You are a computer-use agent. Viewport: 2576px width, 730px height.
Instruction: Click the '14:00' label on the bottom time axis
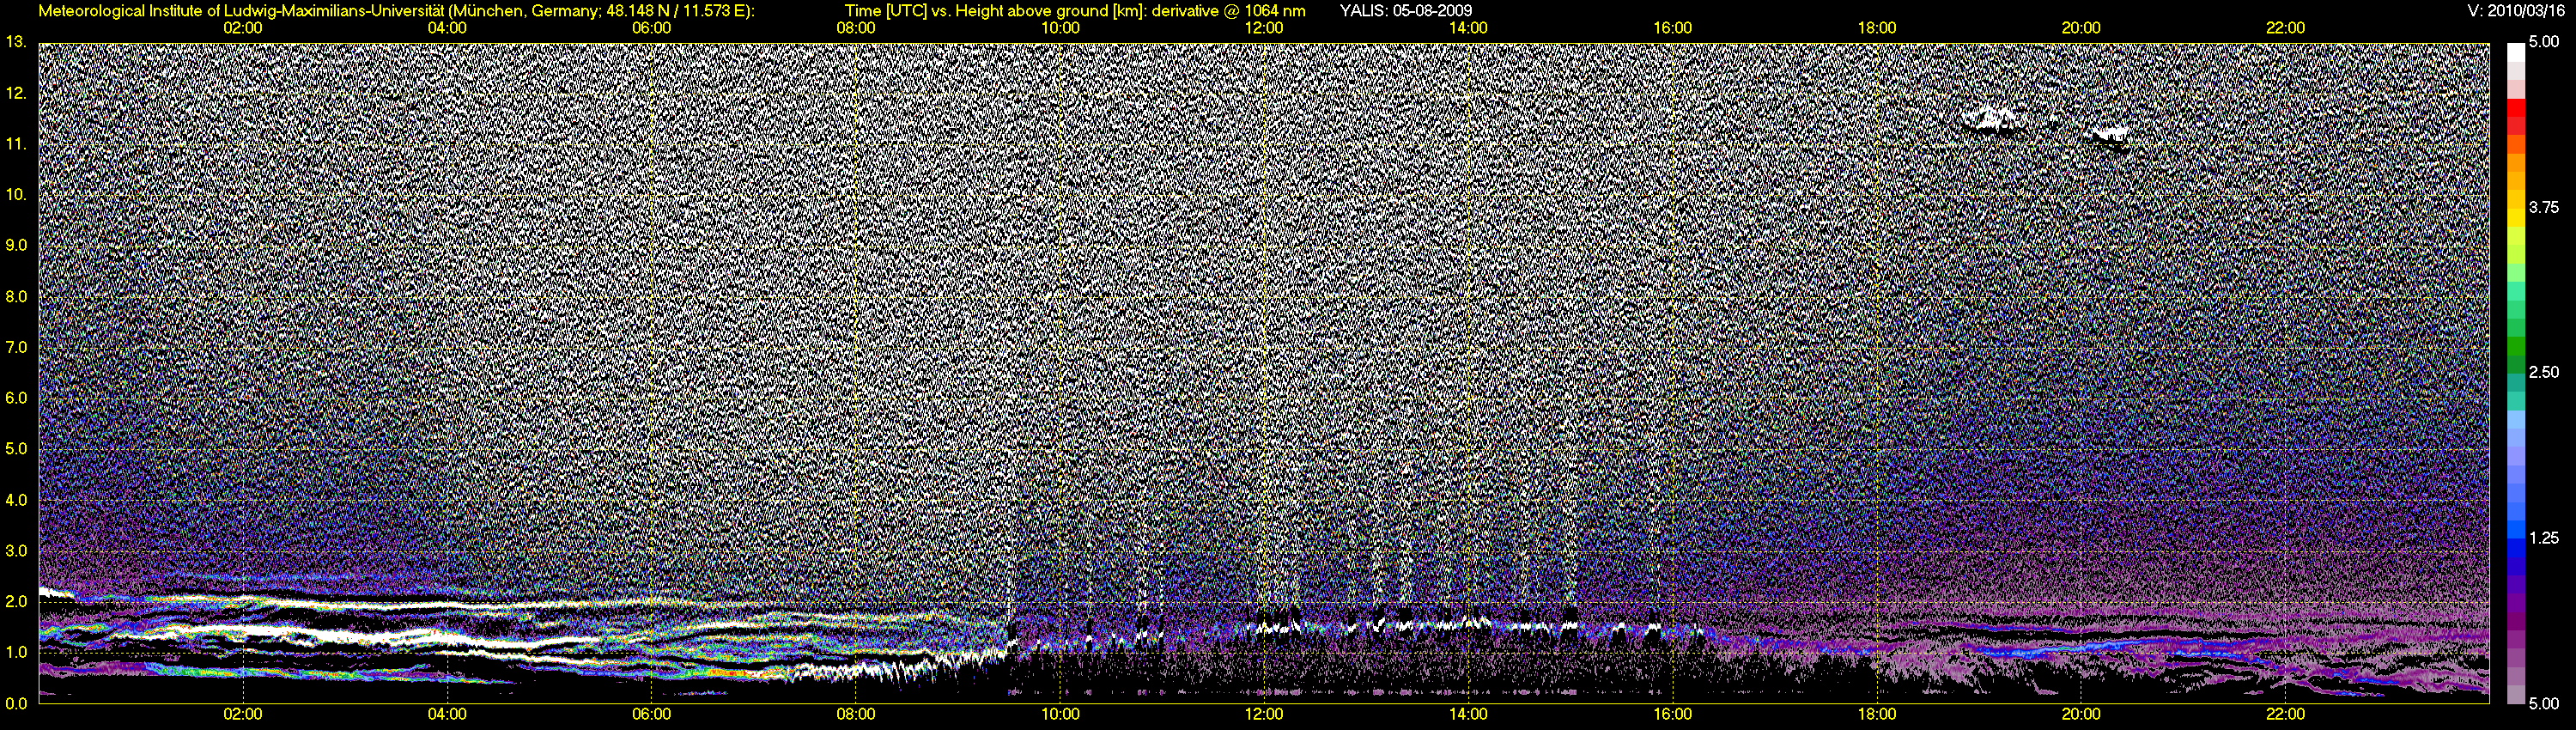click(1468, 714)
